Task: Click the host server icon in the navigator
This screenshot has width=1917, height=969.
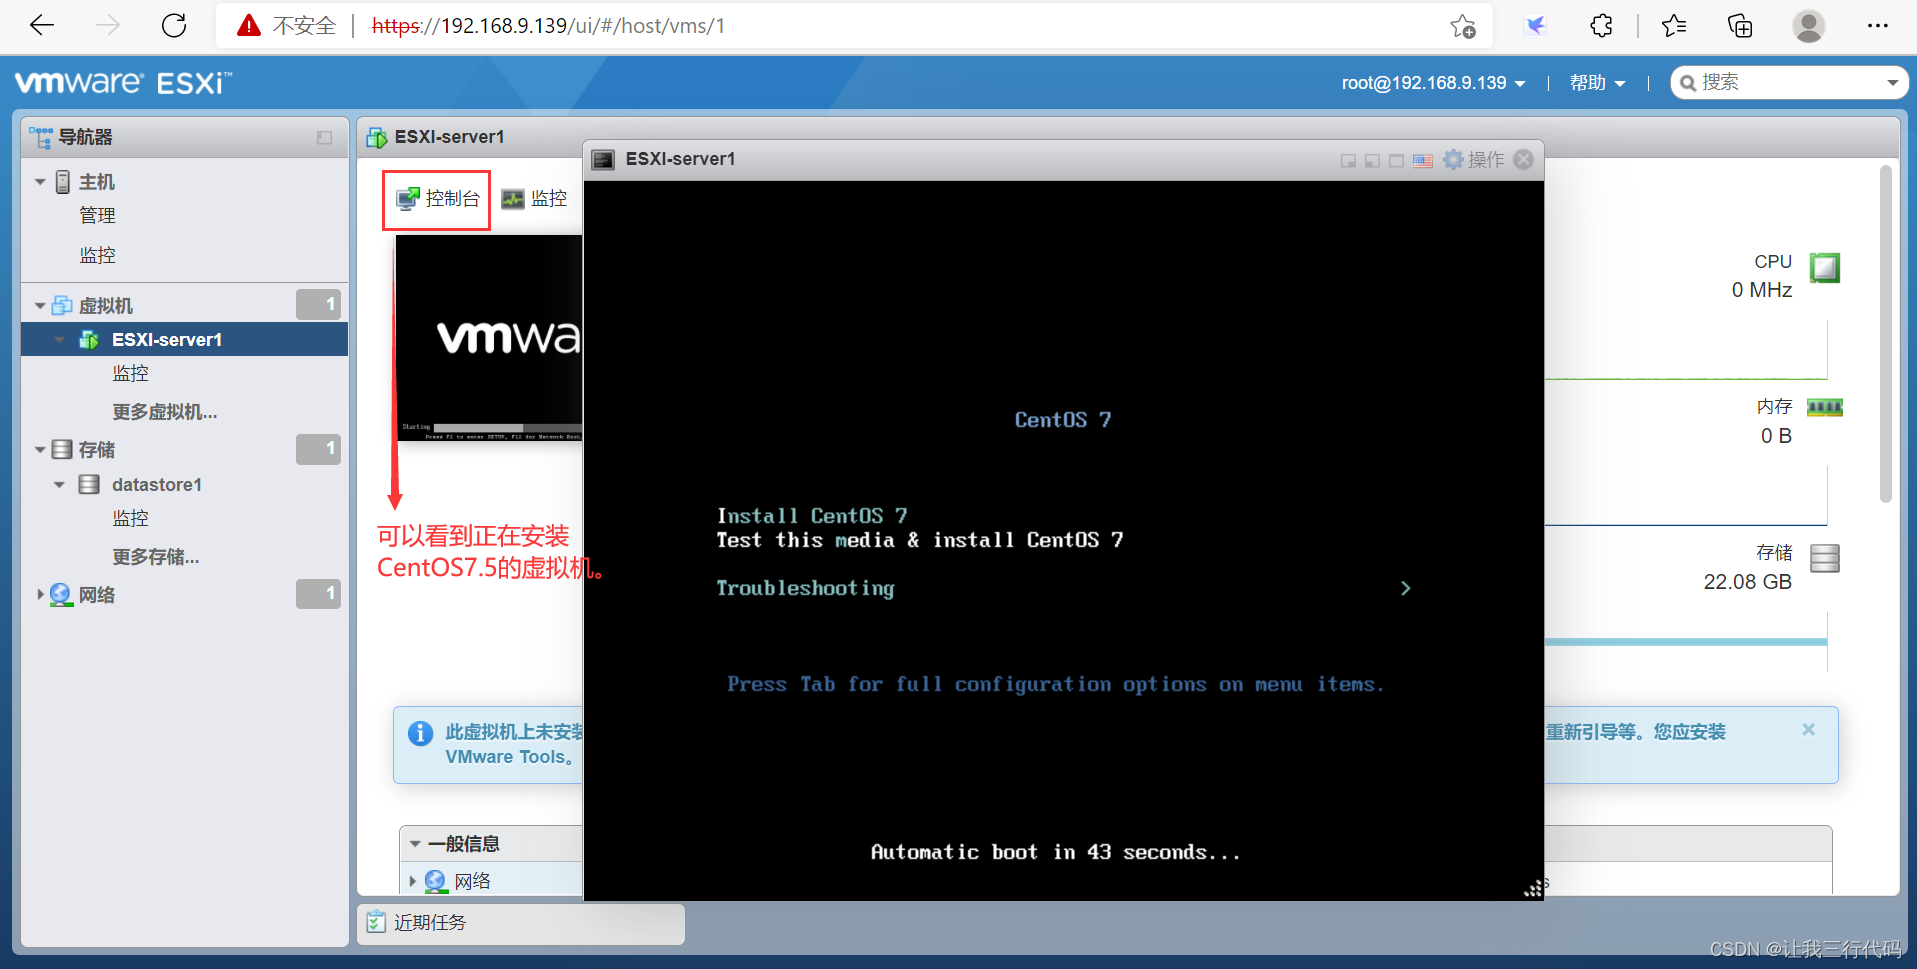Action: (63, 182)
